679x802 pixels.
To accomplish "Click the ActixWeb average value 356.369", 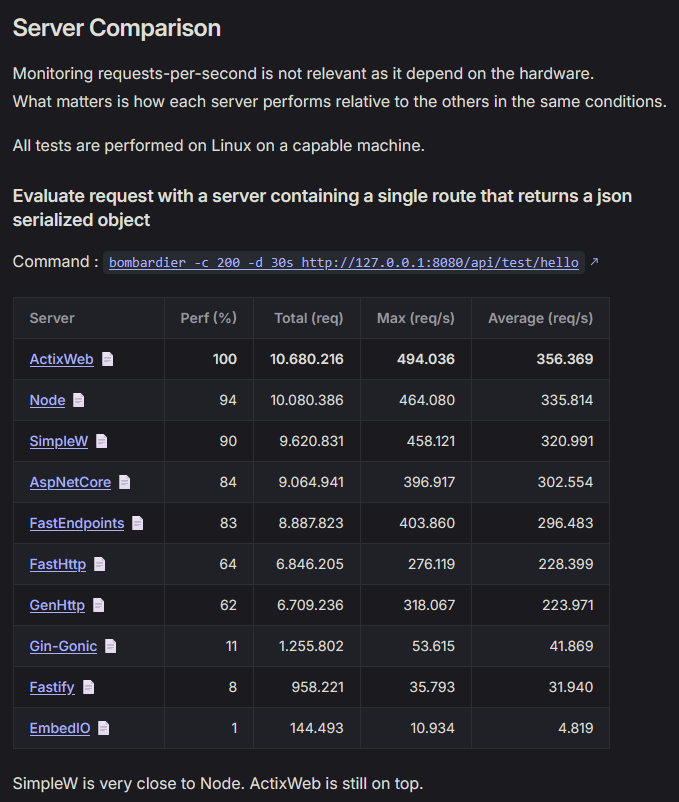I will point(565,359).
